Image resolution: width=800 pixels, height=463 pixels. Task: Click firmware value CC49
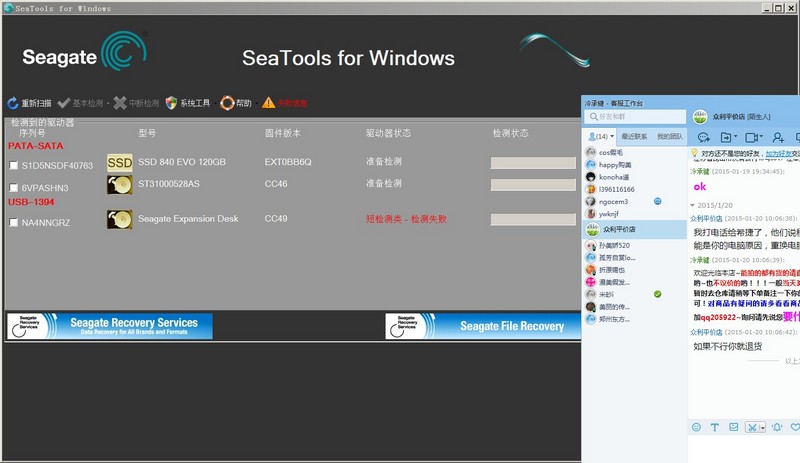point(276,218)
